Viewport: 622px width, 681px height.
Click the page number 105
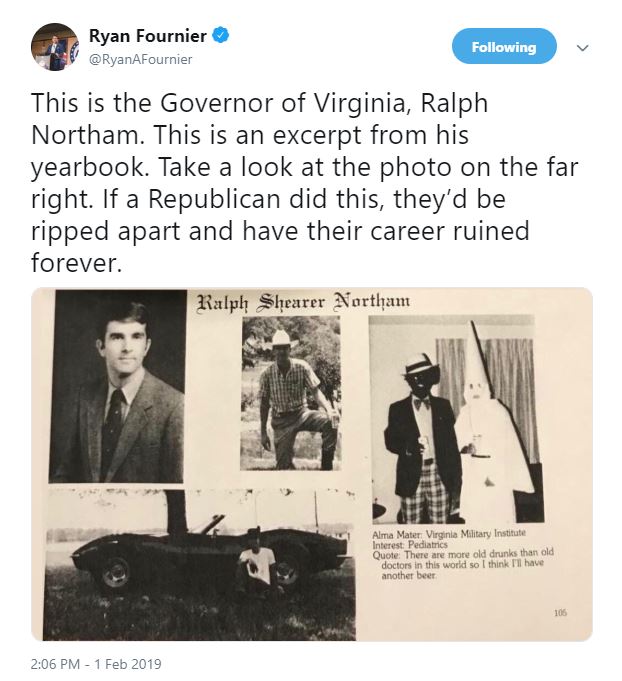(x=560, y=613)
